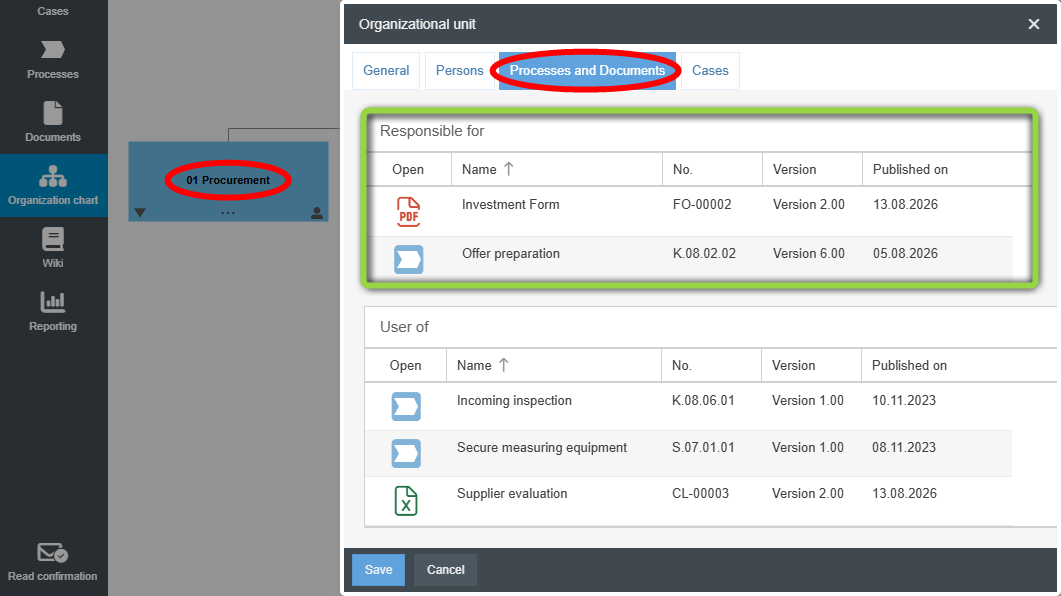
Task: Open the Investment Form PDF icon
Action: pos(408,212)
